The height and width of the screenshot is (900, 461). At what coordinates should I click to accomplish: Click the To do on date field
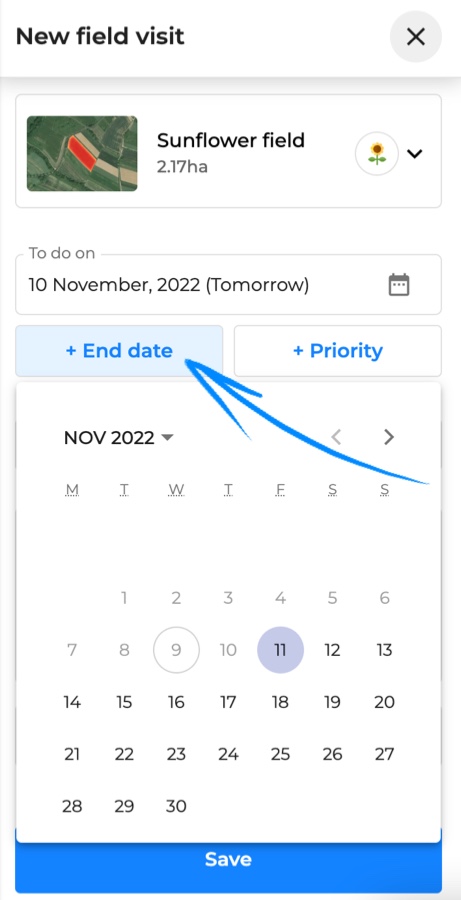point(228,285)
